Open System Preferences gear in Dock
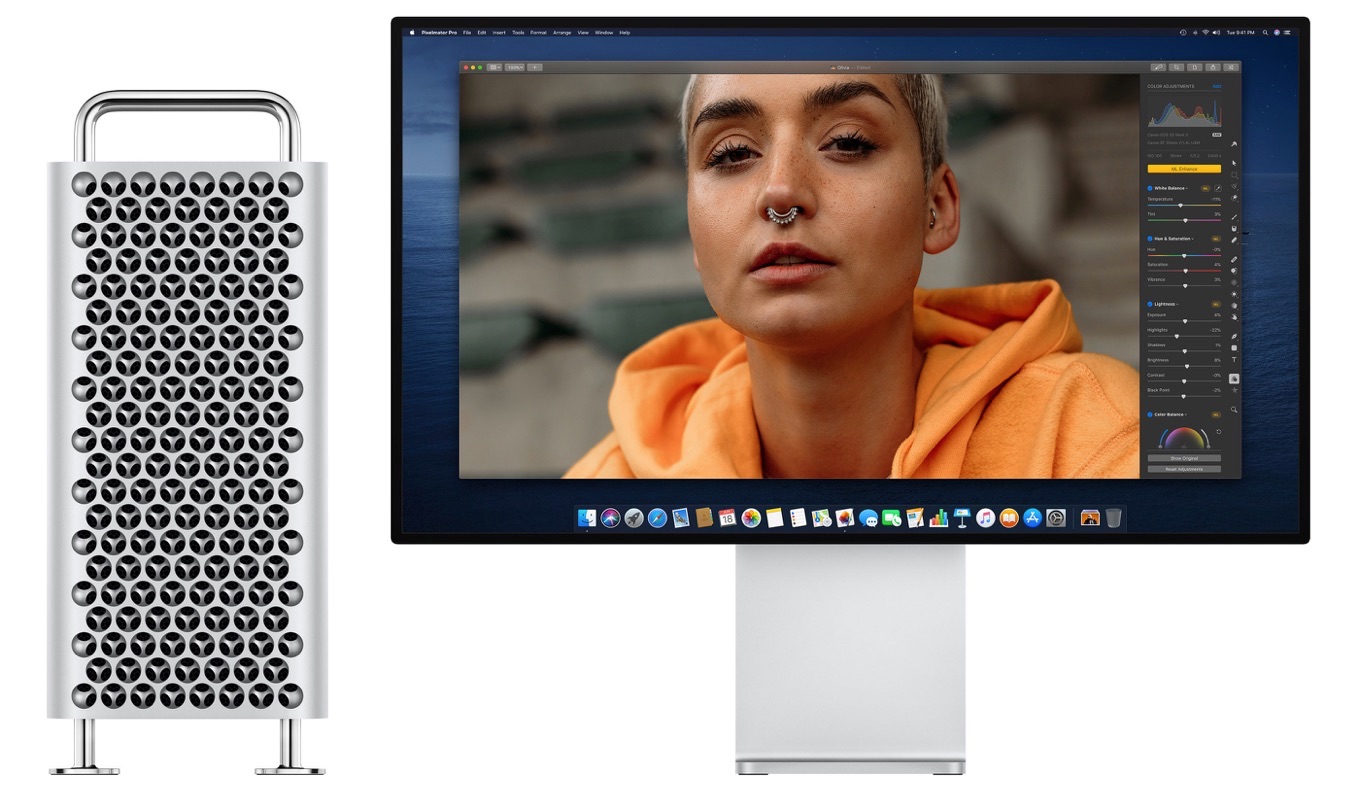Viewport: 1360px width, 796px height. coord(1056,518)
